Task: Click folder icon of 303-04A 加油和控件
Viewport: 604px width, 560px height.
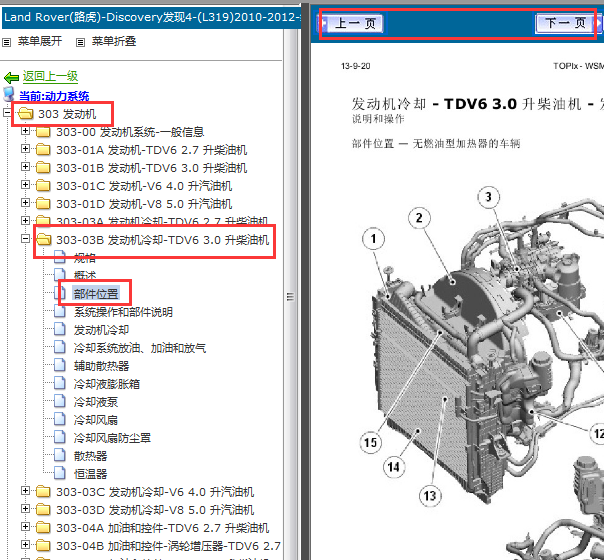Action: pyautogui.click(x=43, y=527)
